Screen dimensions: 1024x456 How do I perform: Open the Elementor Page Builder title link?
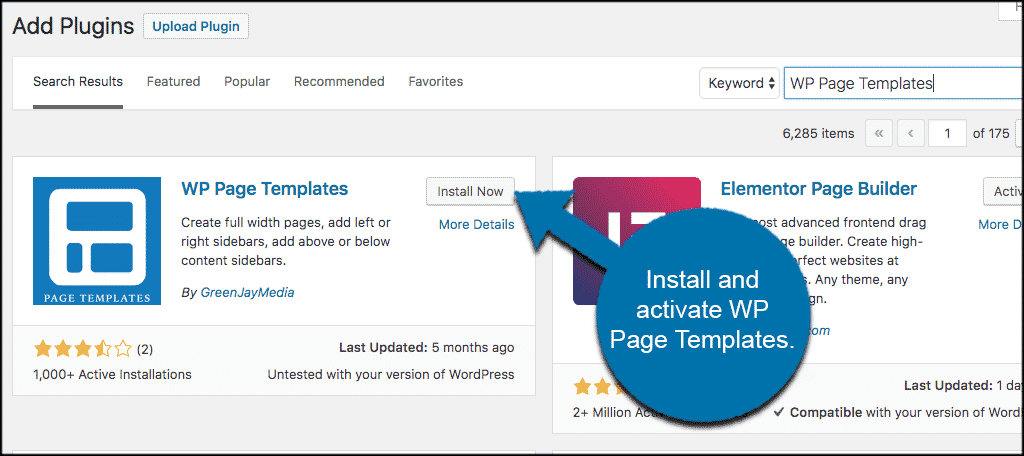coord(818,189)
